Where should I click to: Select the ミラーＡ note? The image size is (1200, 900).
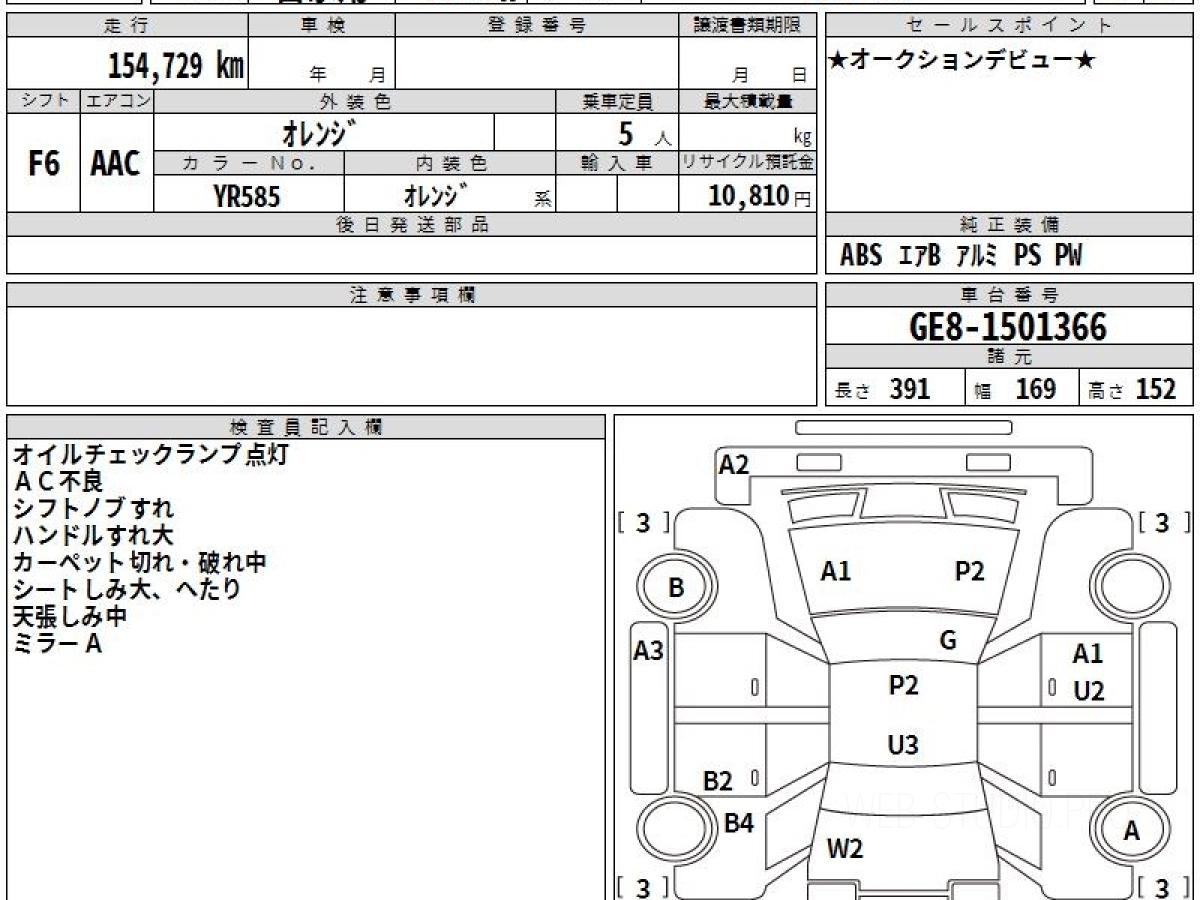coord(58,644)
